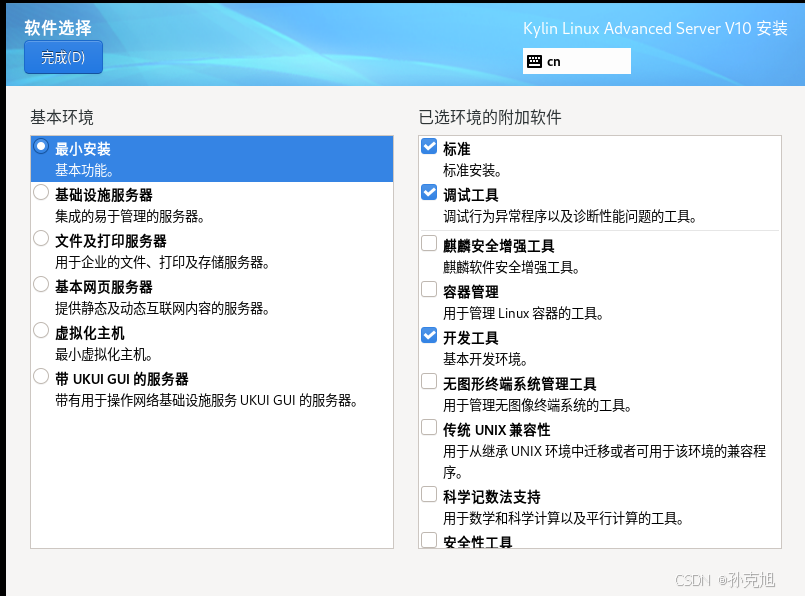Image resolution: width=805 pixels, height=596 pixels.
Task: Click 用于管理无图像终端系统的工具。 description
Action: (538, 406)
